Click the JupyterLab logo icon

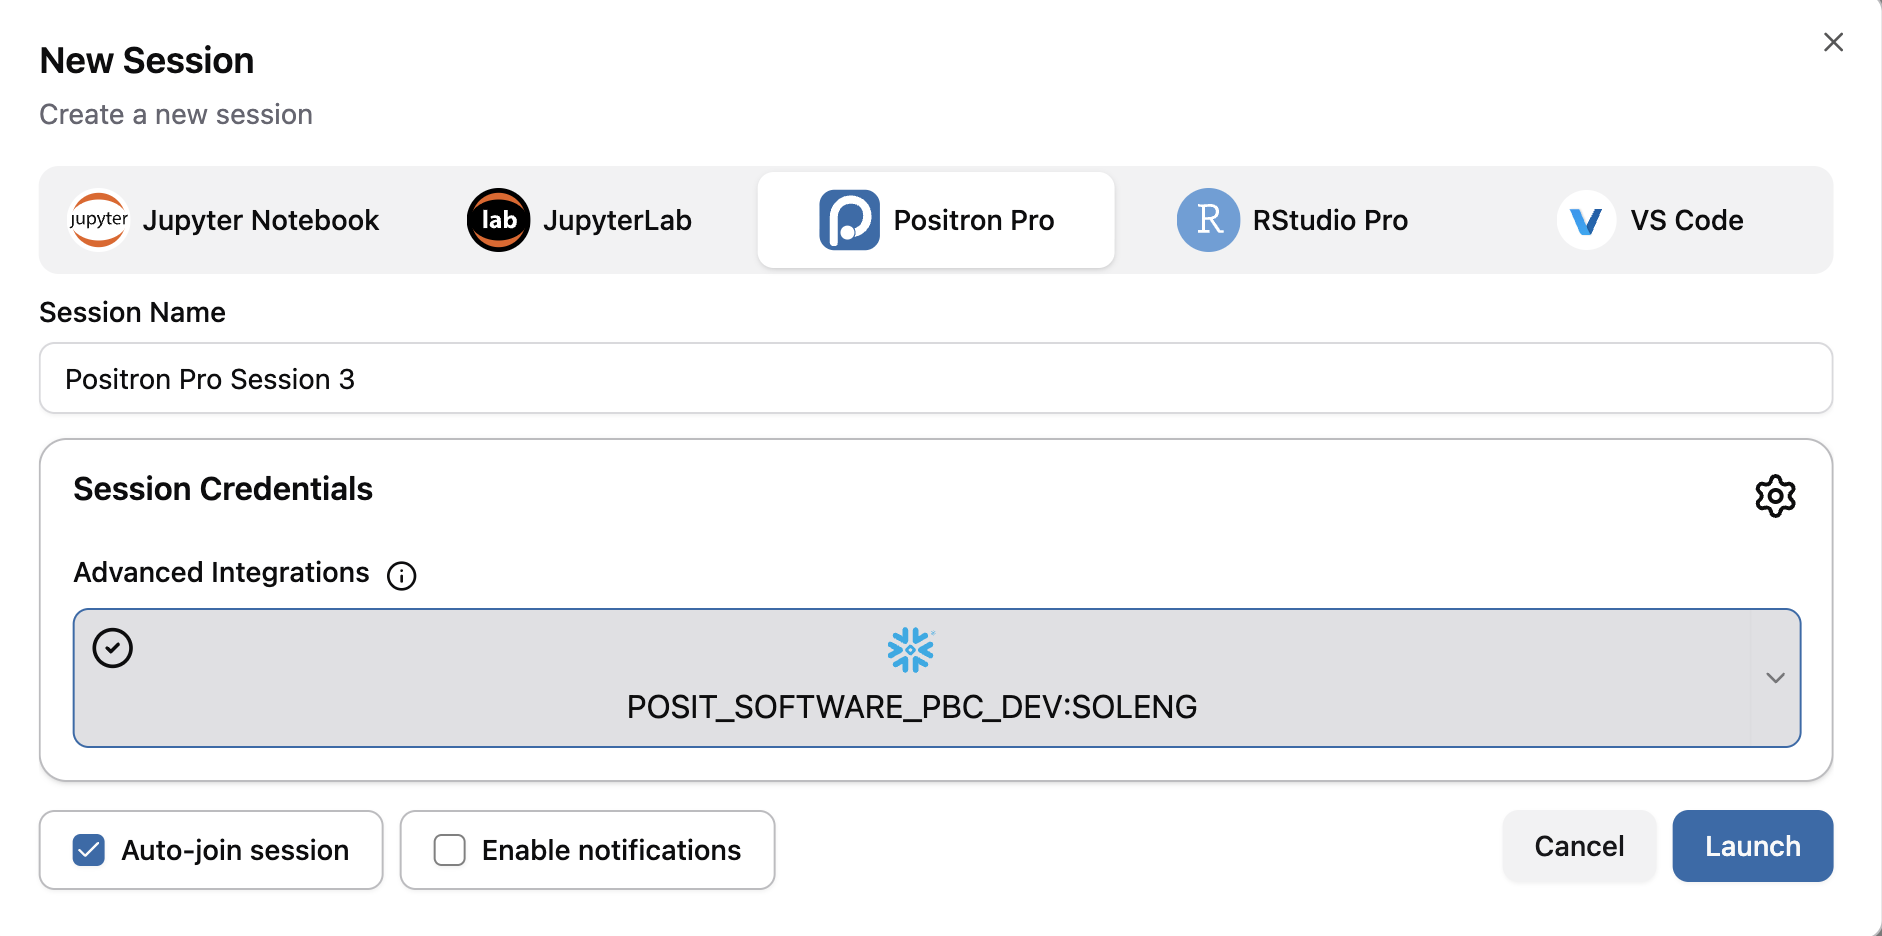pyautogui.click(x=498, y=220)
